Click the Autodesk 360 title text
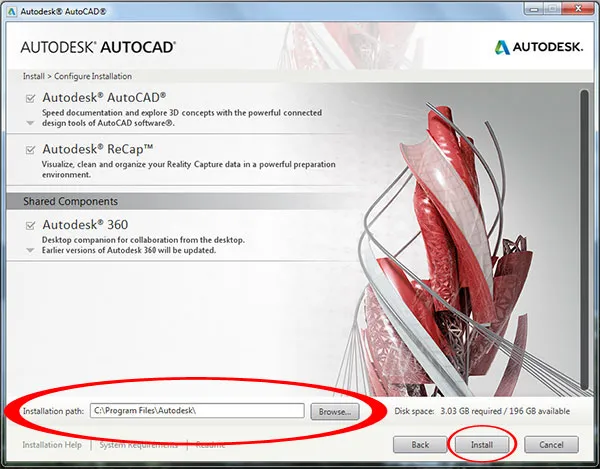600x469 pixels. click(x=85, y=225)
